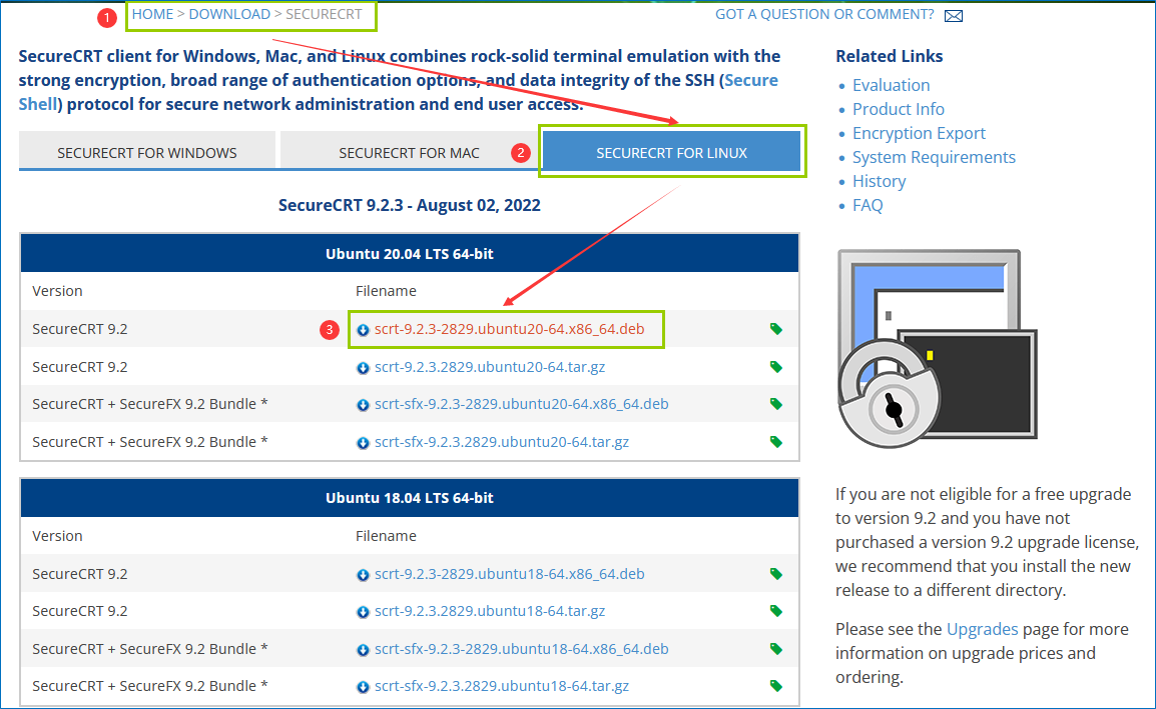Click SECURECRT text in the breadcrumb
This screenshot has width=1156, height=709.
tap(324, 14)
